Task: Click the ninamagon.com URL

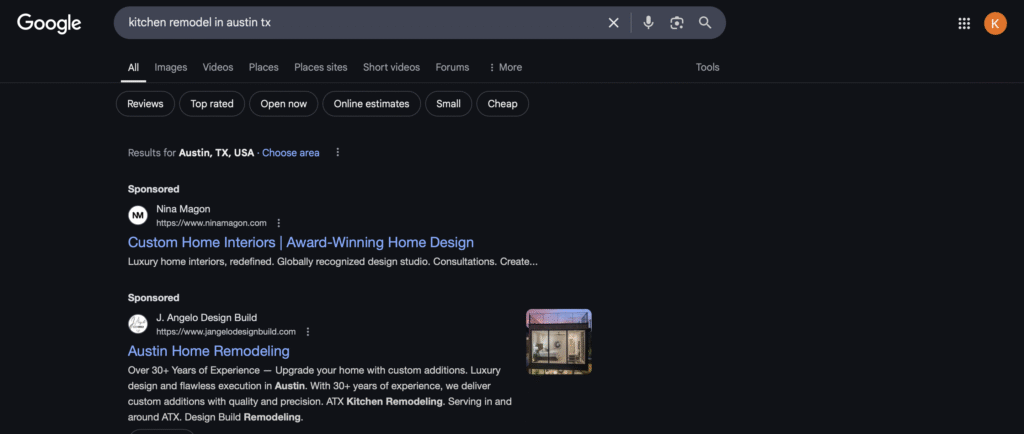Action: [x=211, y=223]
